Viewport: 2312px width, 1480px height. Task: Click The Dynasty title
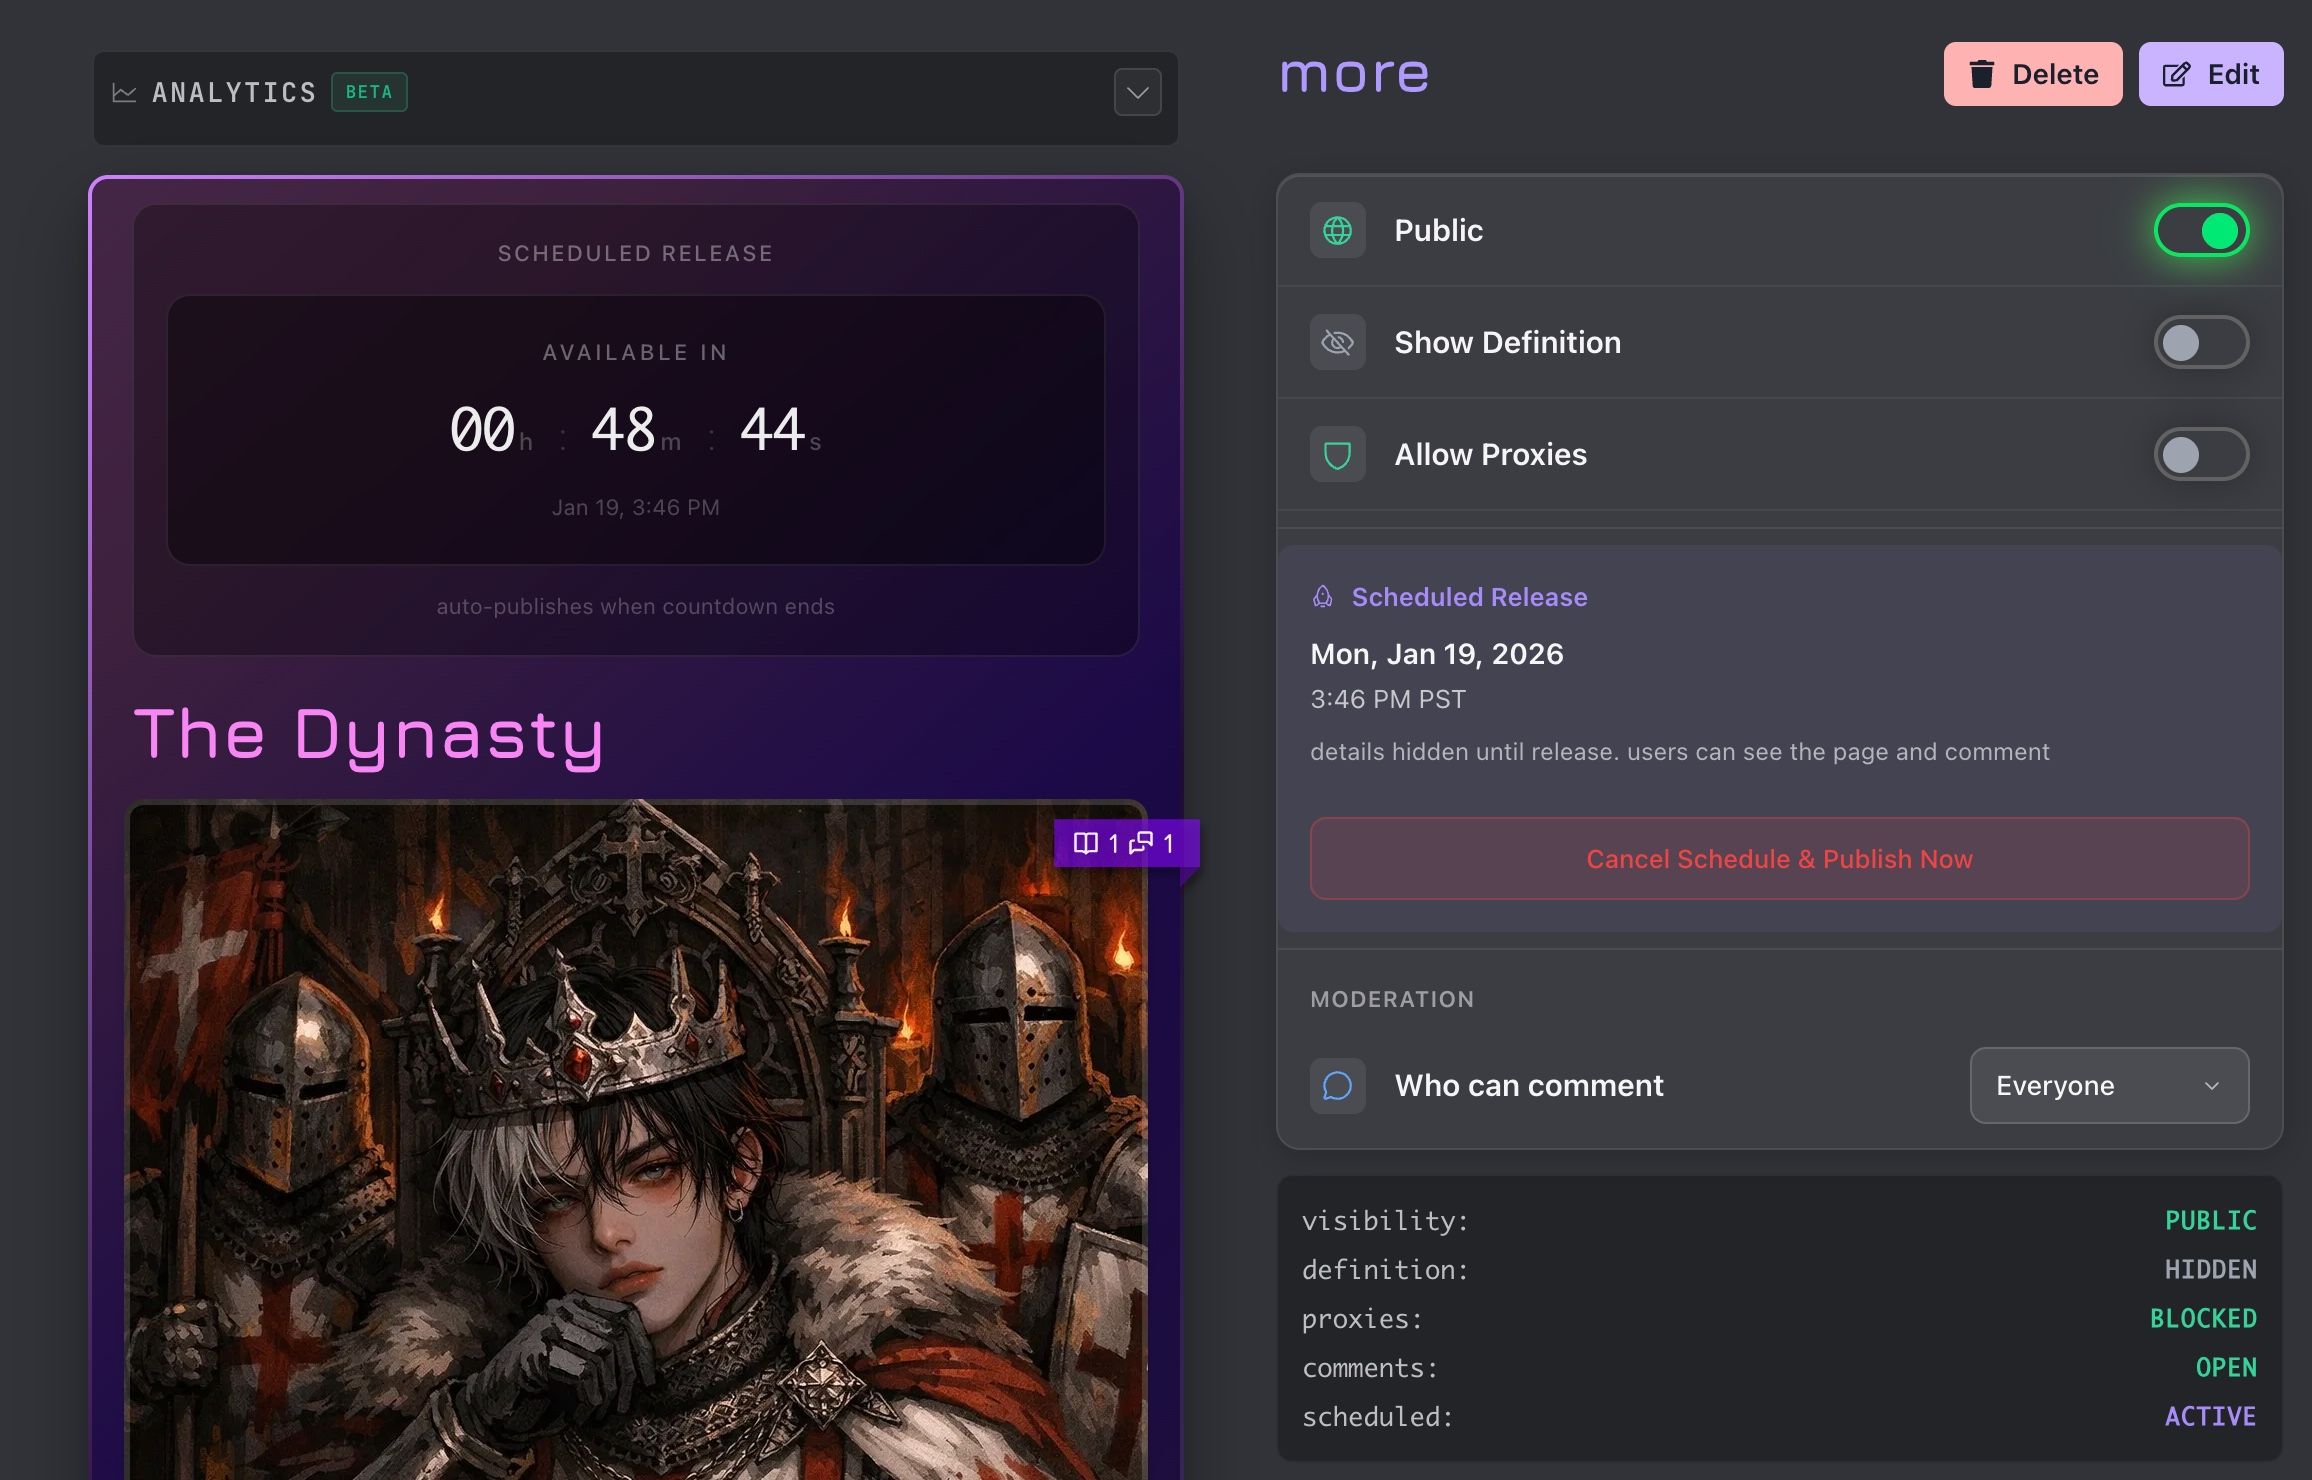369,735
